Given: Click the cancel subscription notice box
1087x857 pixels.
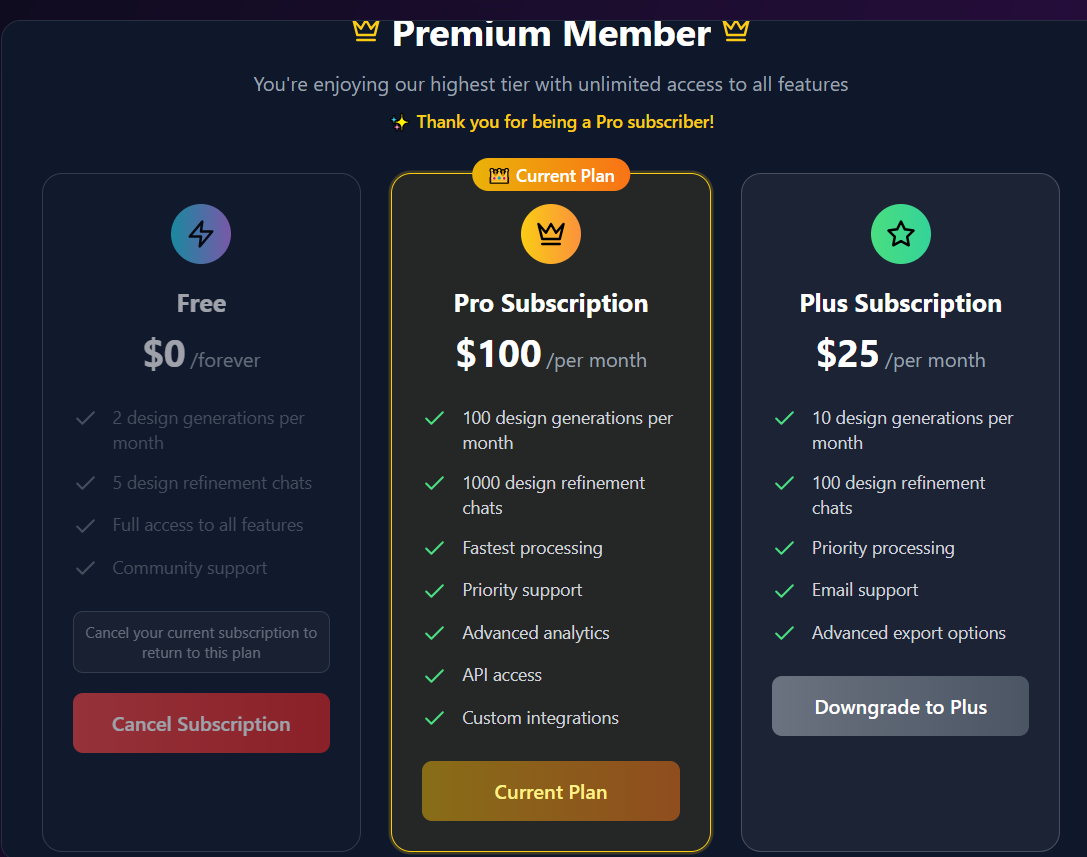Looking at the screenshot, I should (x=201, y=642).
